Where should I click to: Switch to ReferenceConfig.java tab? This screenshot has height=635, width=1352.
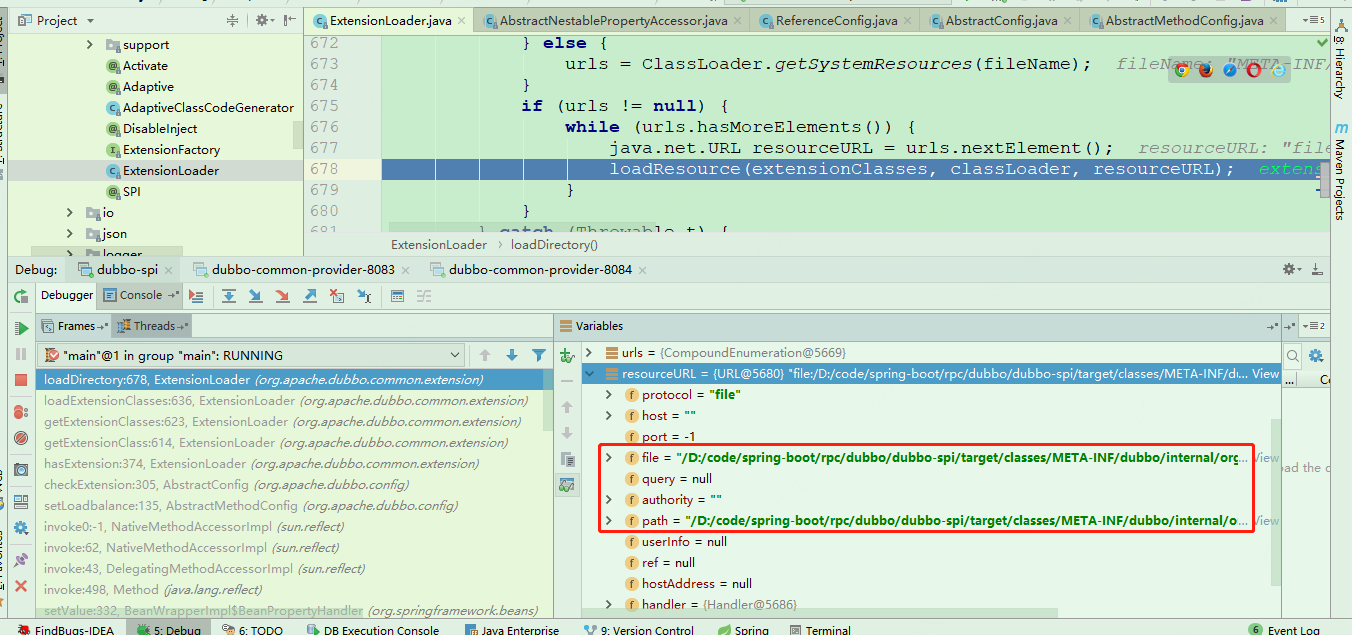tap(836, 20)
